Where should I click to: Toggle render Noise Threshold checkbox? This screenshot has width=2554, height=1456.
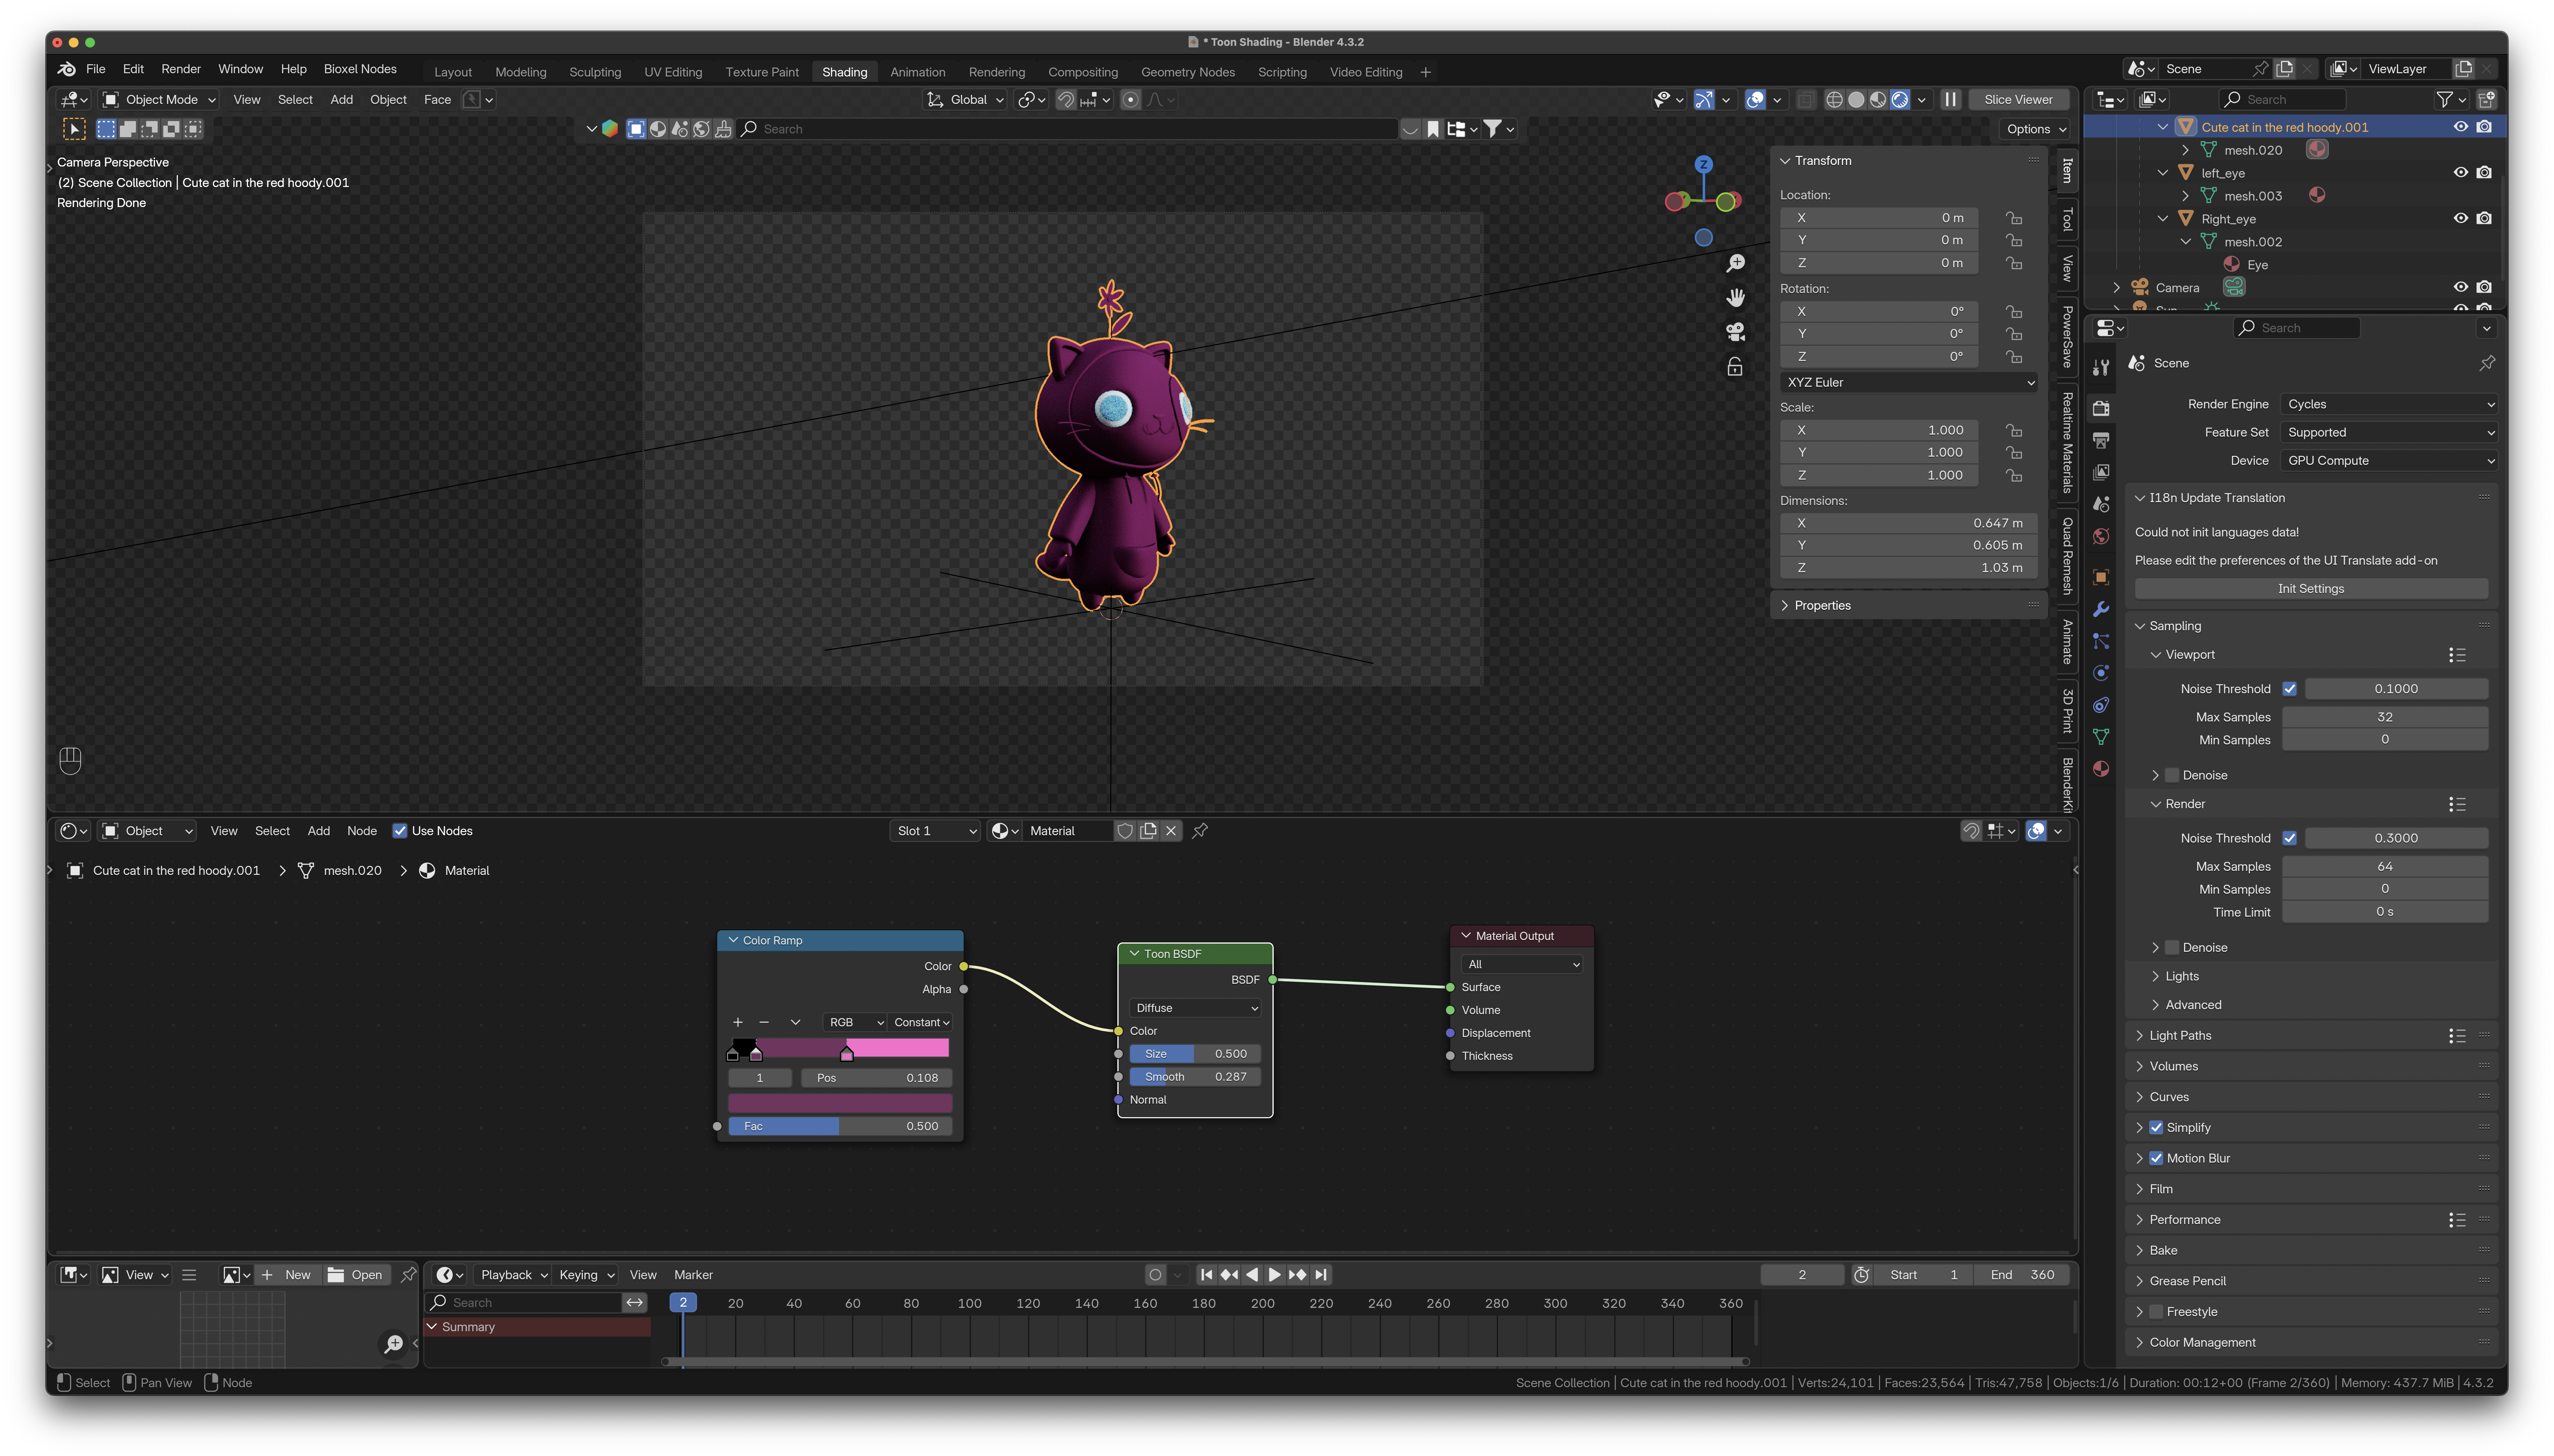click(2289, 838)
